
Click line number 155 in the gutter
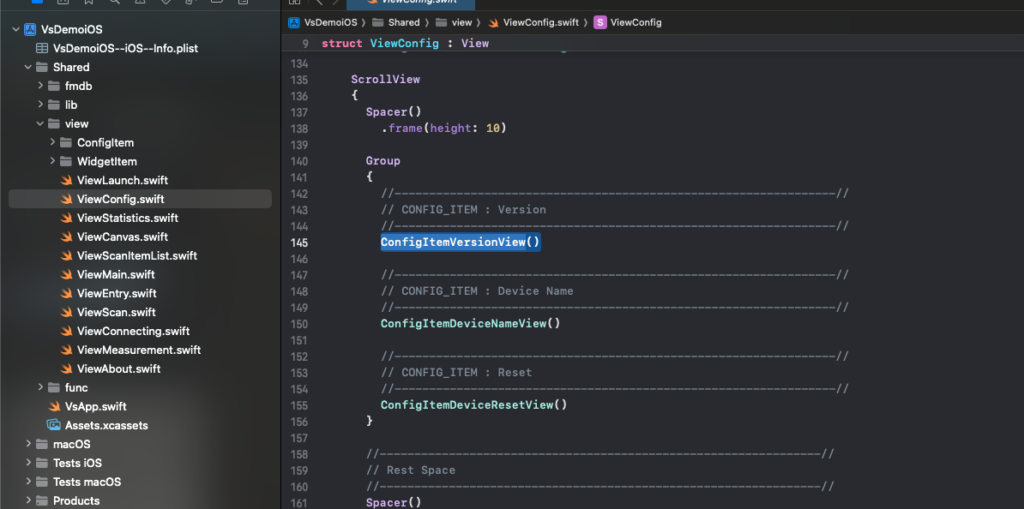pyautogui.click(x=299, y=405)
